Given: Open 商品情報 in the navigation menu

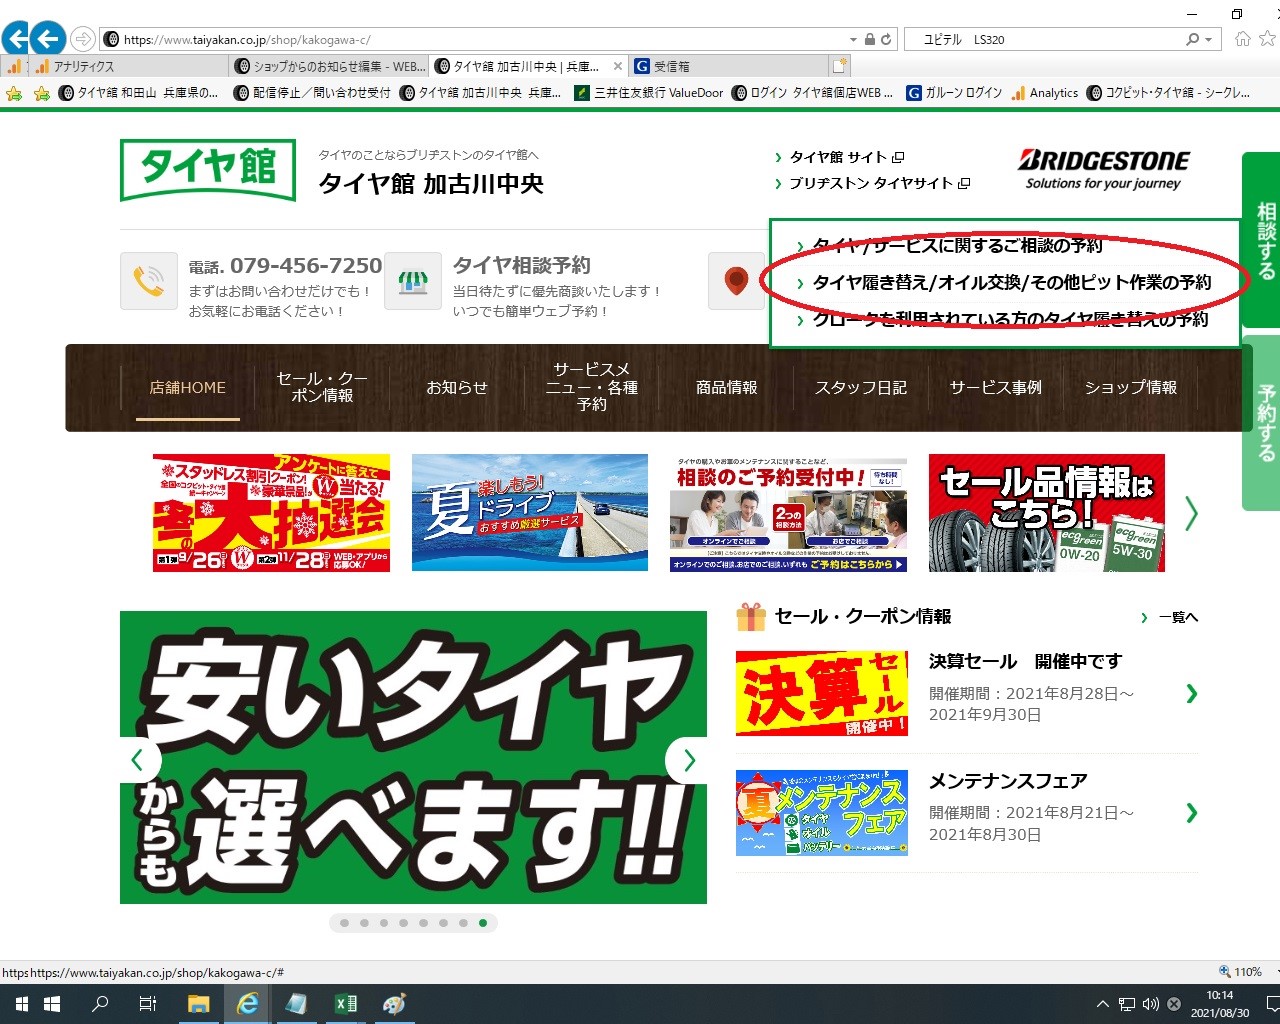Looking at the screenshot, I should coord(727,388).
